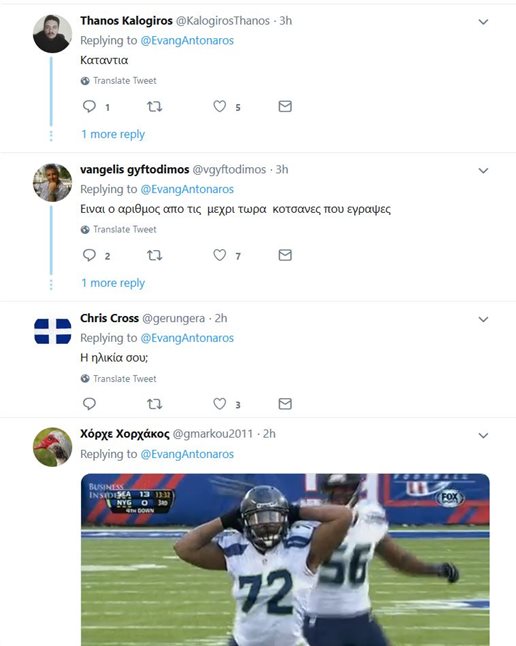Like Thanos Kalogiros's tweet
Viewport: 516px width, 646px height.
(x=220, y=106)
